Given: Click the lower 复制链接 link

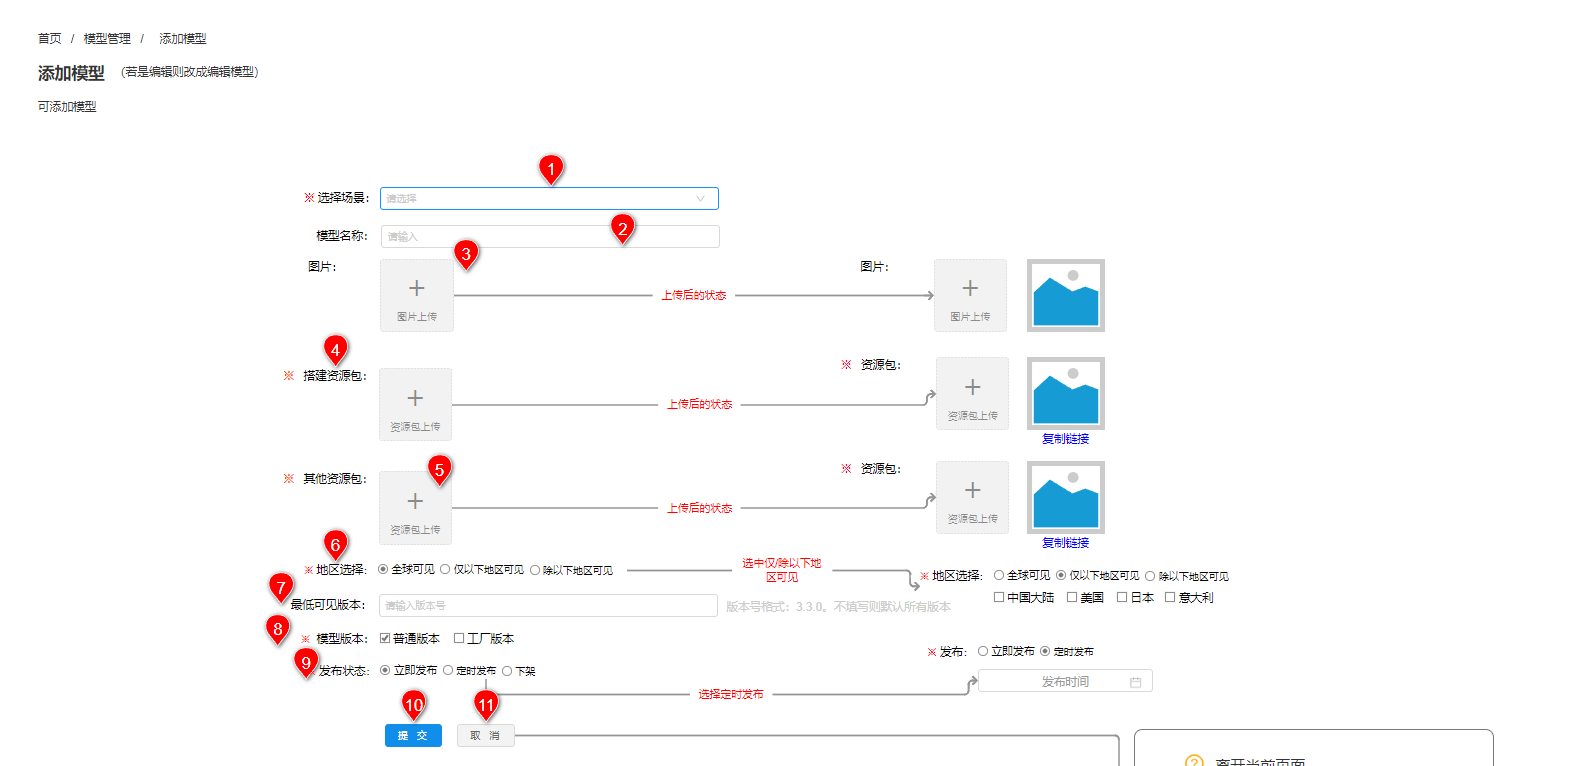Looking at the screenshot, I should [1065, 543].
